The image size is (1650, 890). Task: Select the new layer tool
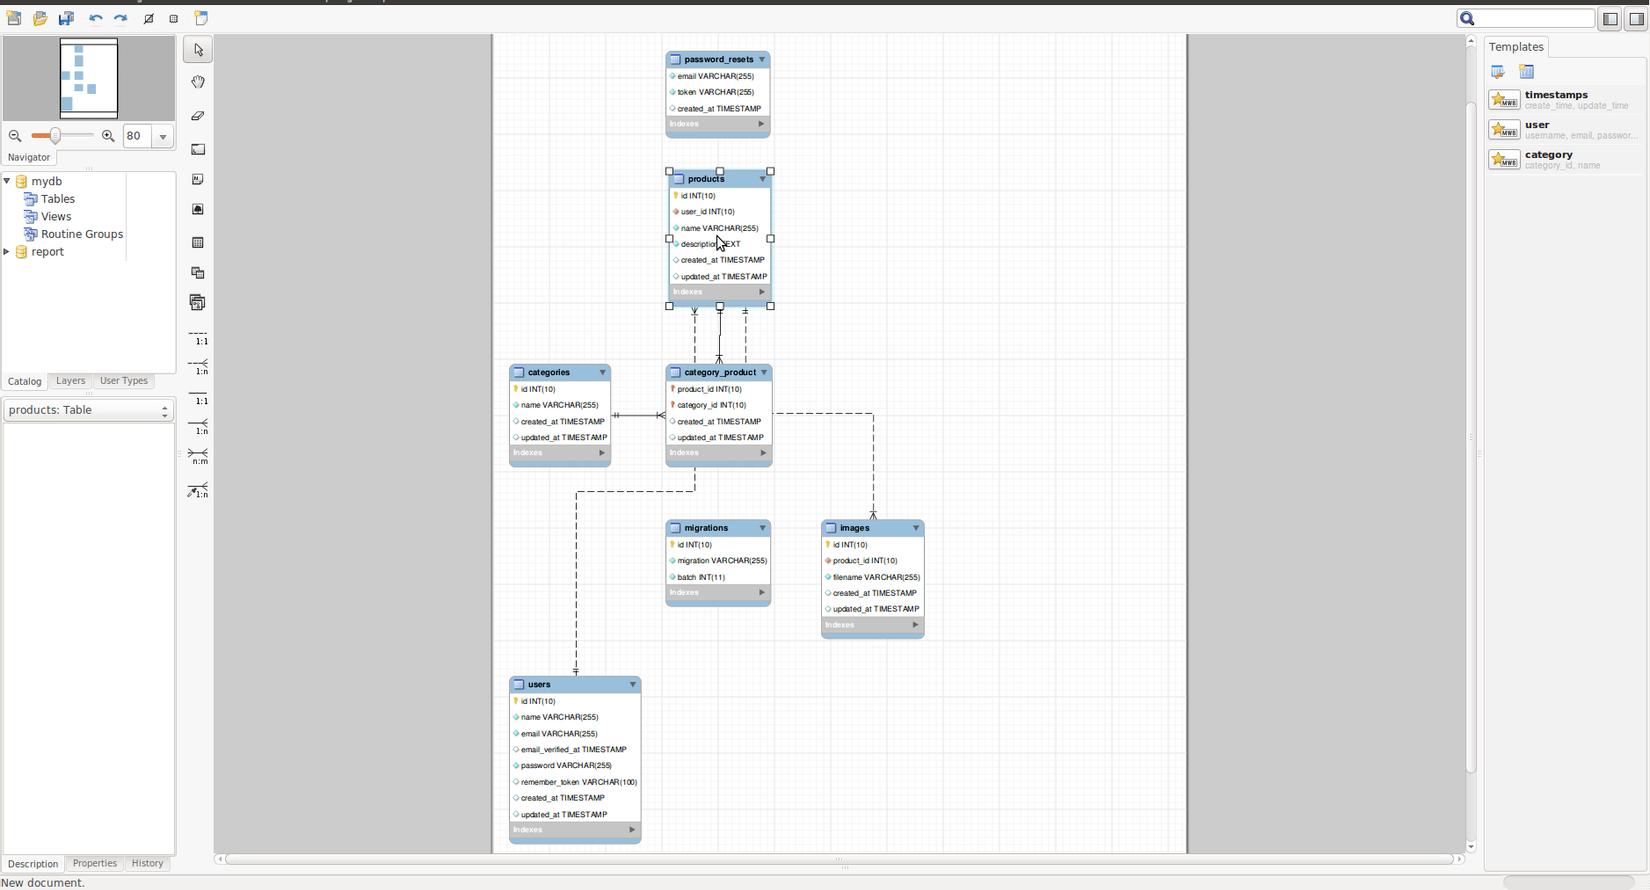click(x=198, y=149)
